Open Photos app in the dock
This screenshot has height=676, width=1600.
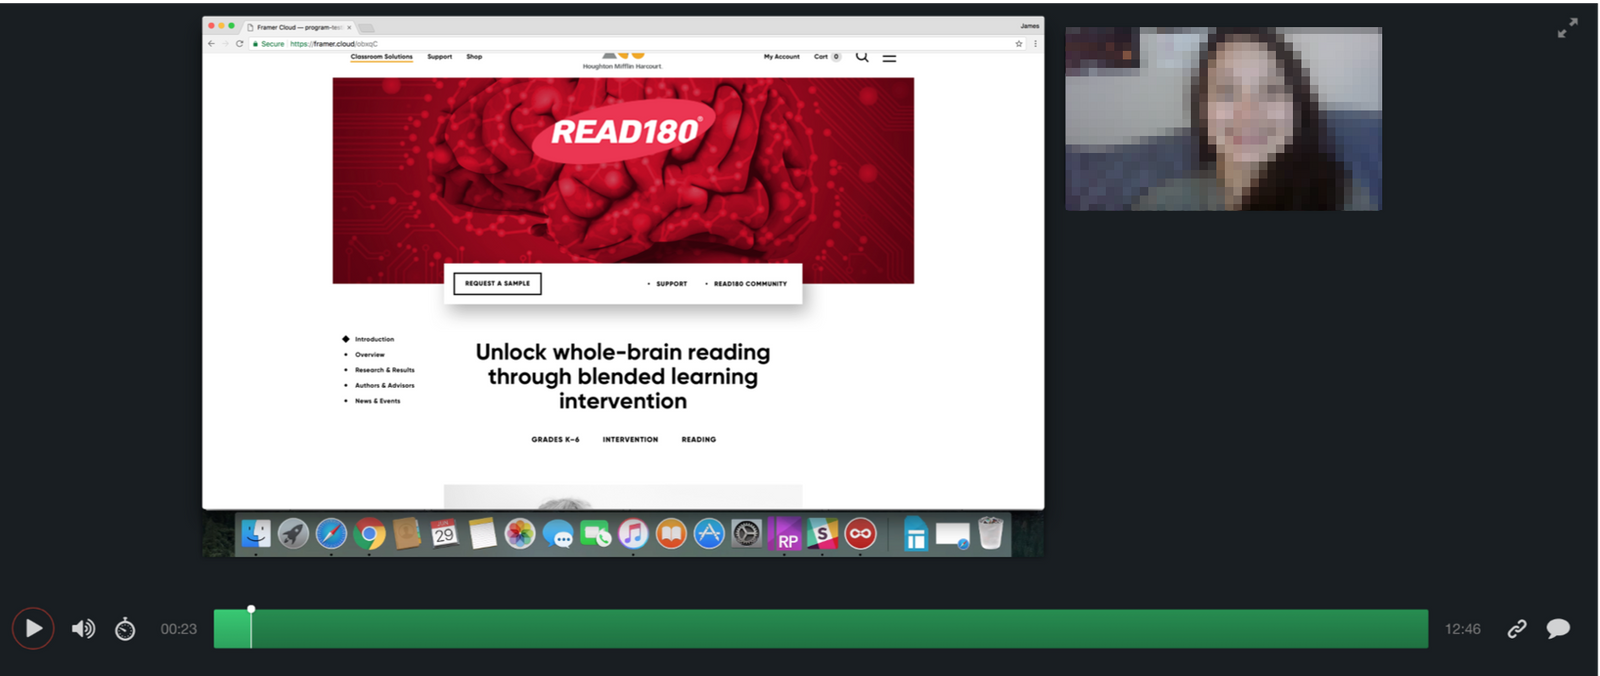[x=520, y=534]
